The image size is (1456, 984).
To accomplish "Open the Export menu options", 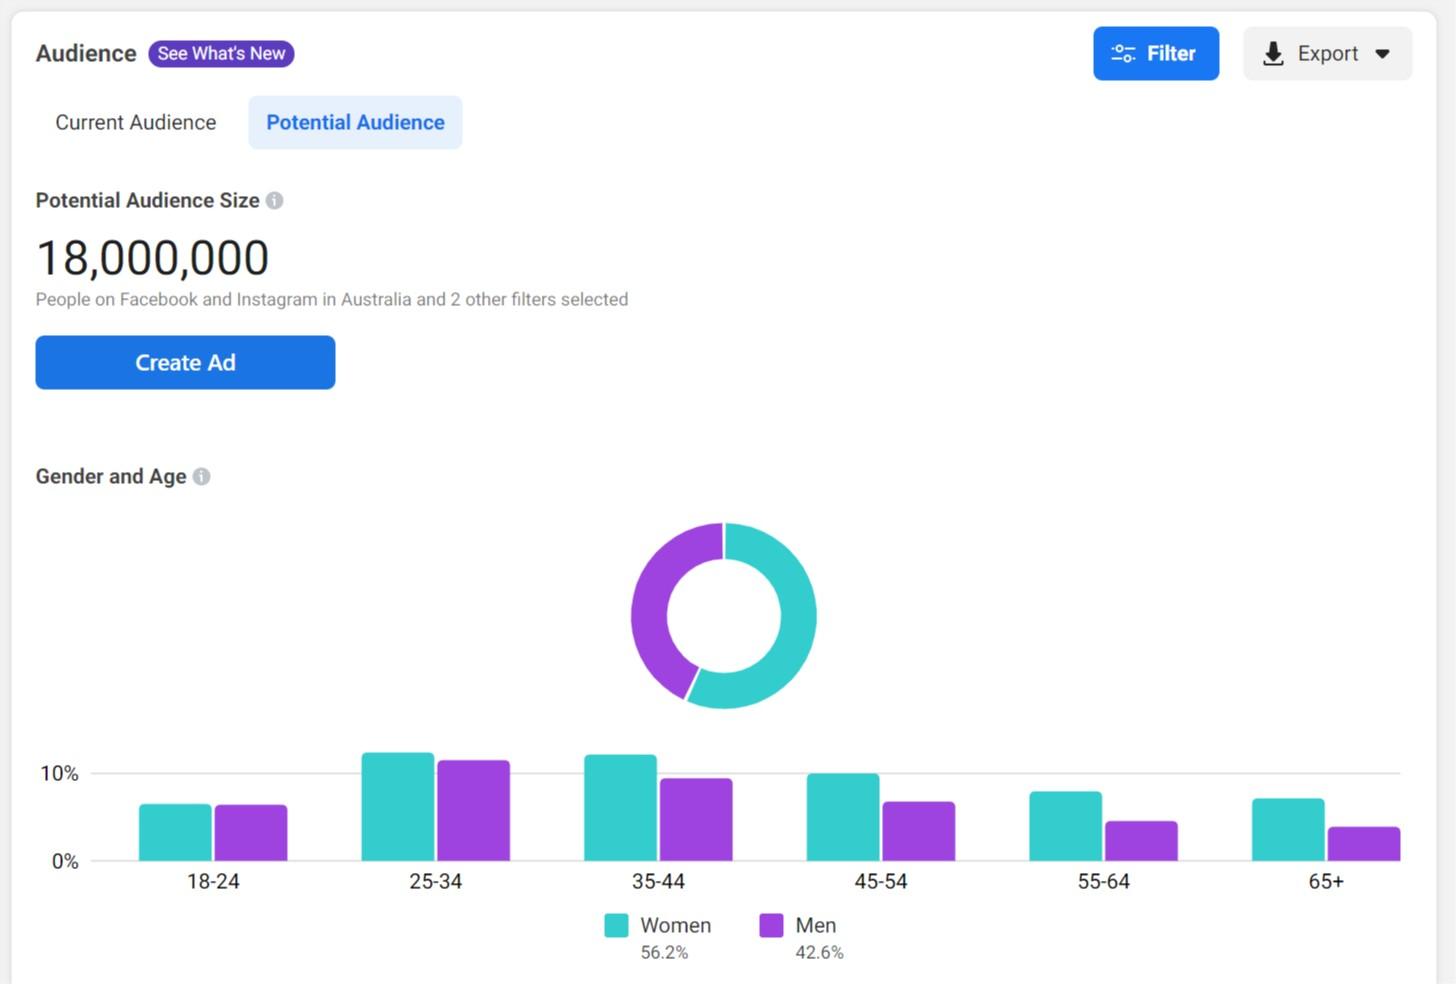I will (1327, 53).
